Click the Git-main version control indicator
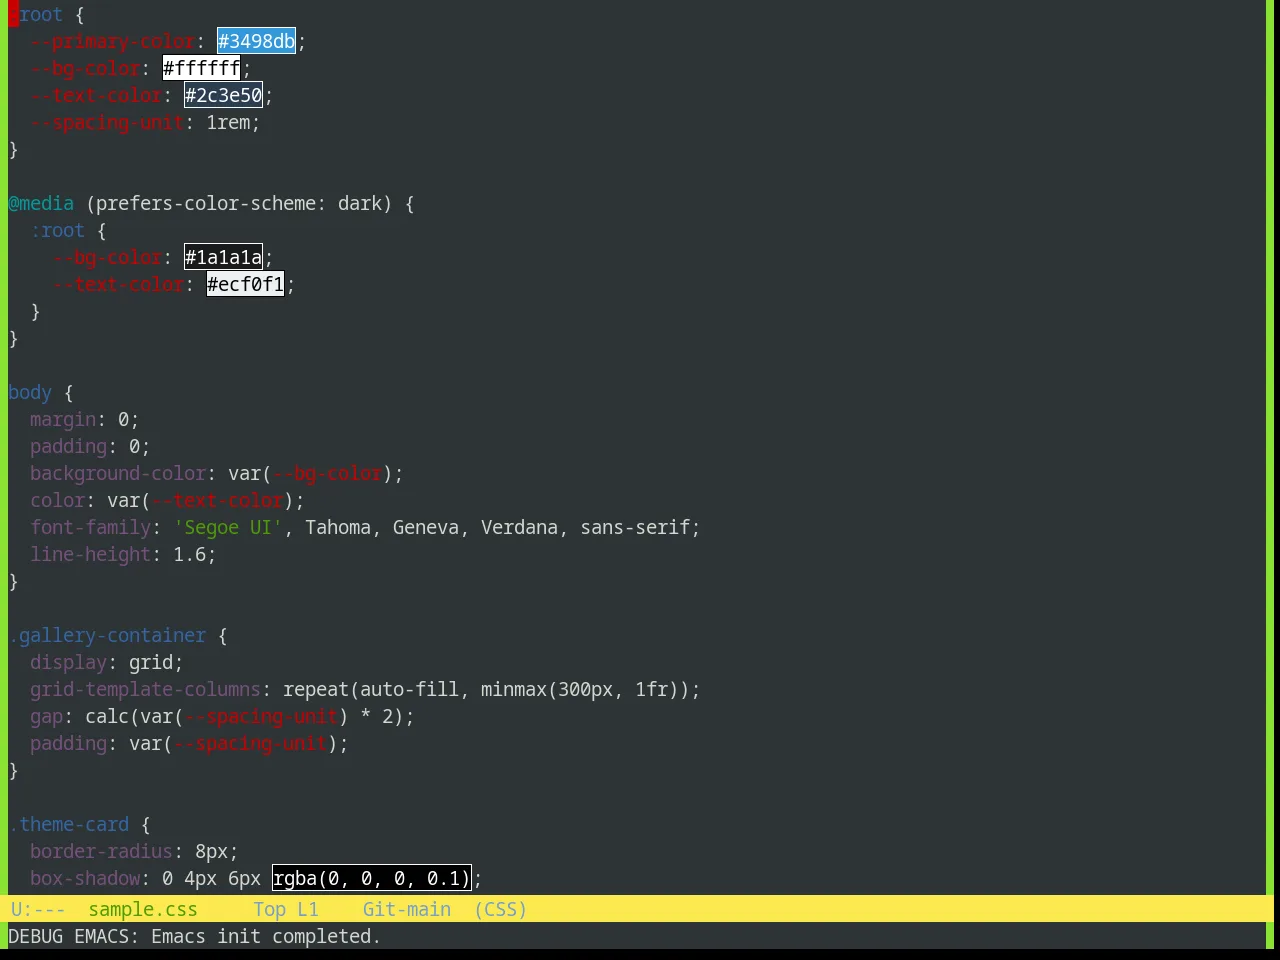Viewport: 1280px width, 960px height. click(x=407, y=909)
